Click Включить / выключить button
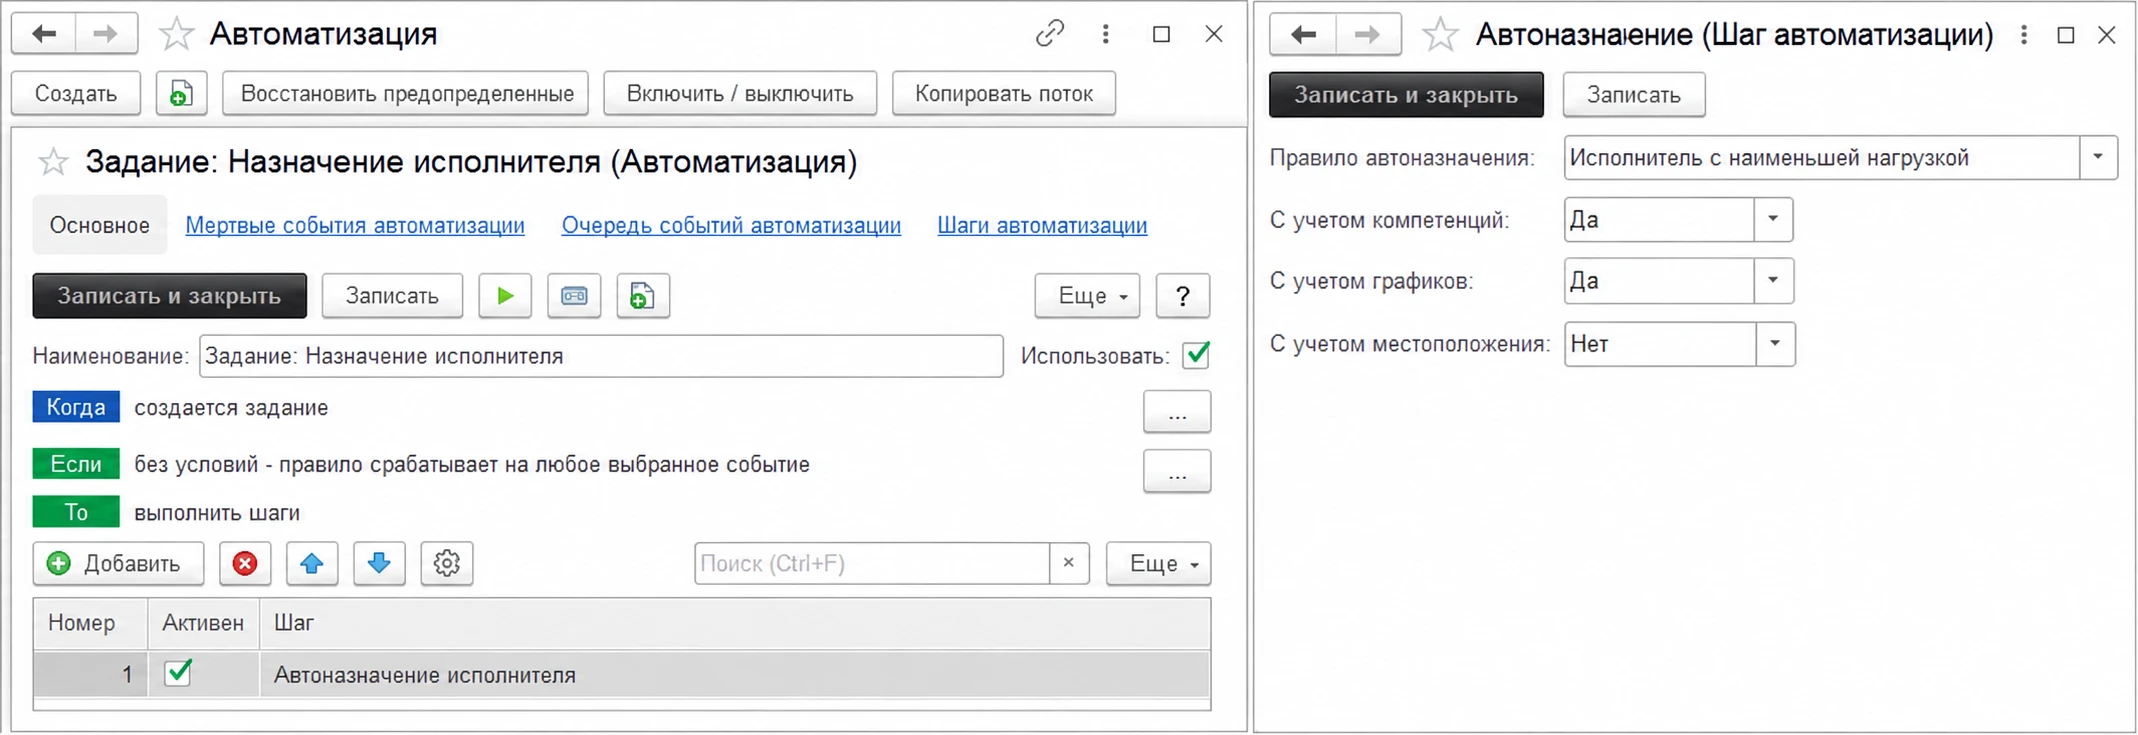Image resolution: width=2138 pixels, height=735 pixels. point(740,94)
